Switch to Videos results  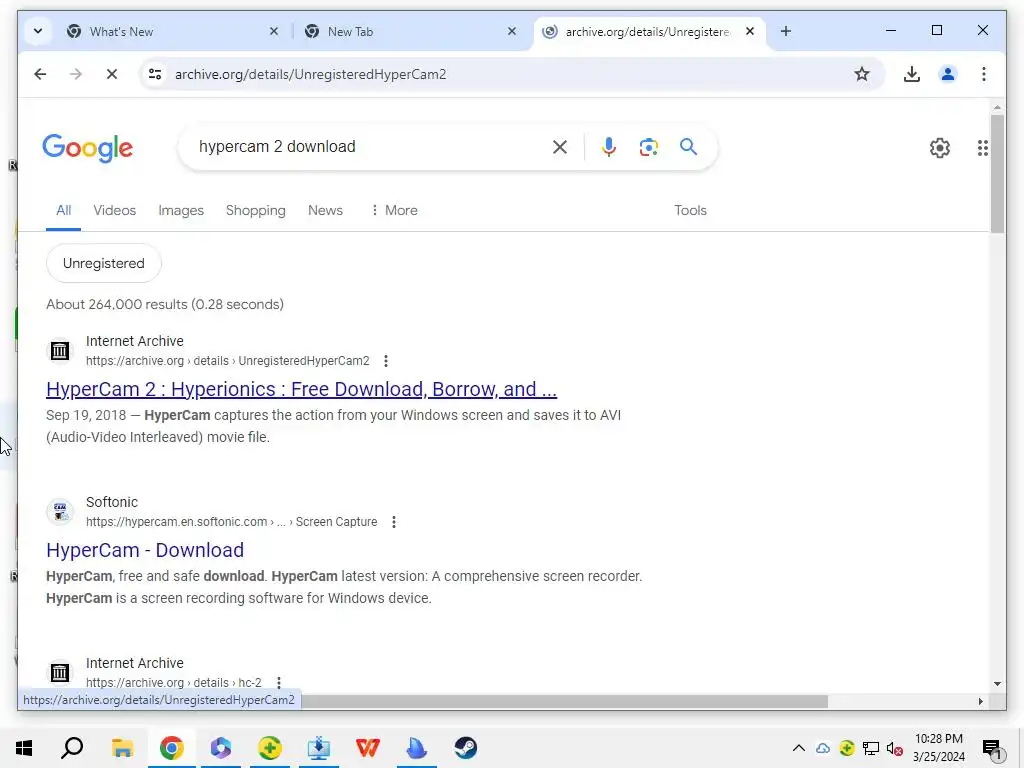[114, 210]
